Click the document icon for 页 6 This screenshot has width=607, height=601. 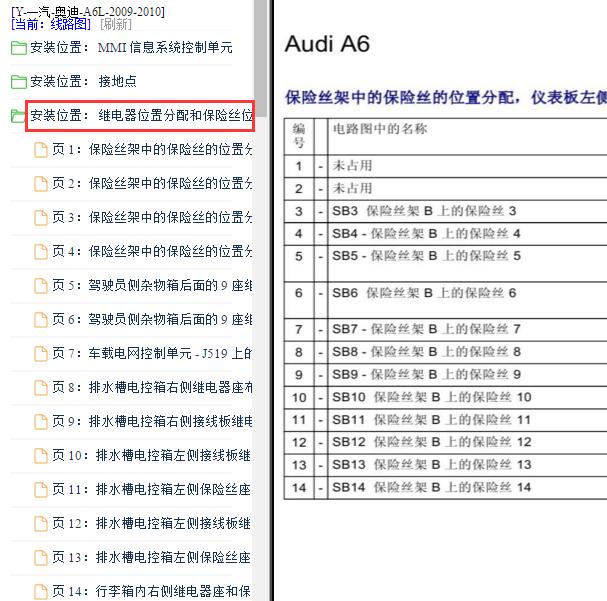[x=41, y=320]
